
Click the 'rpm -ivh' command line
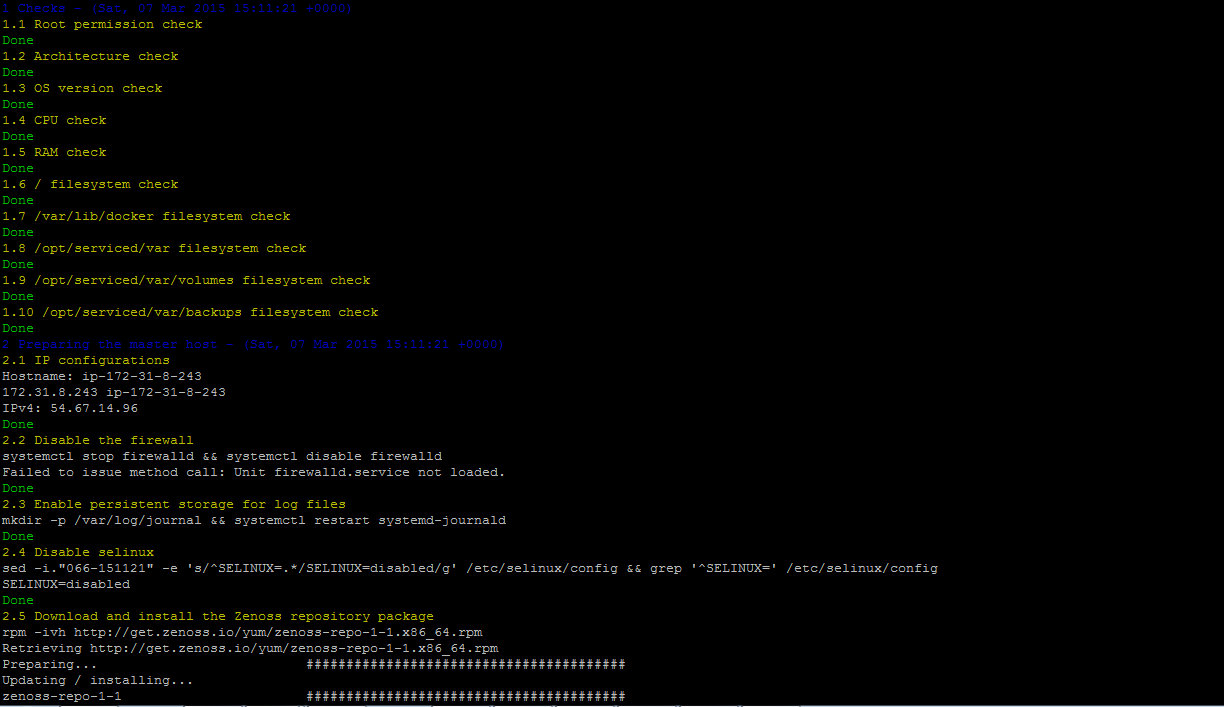tap(242, 632)
